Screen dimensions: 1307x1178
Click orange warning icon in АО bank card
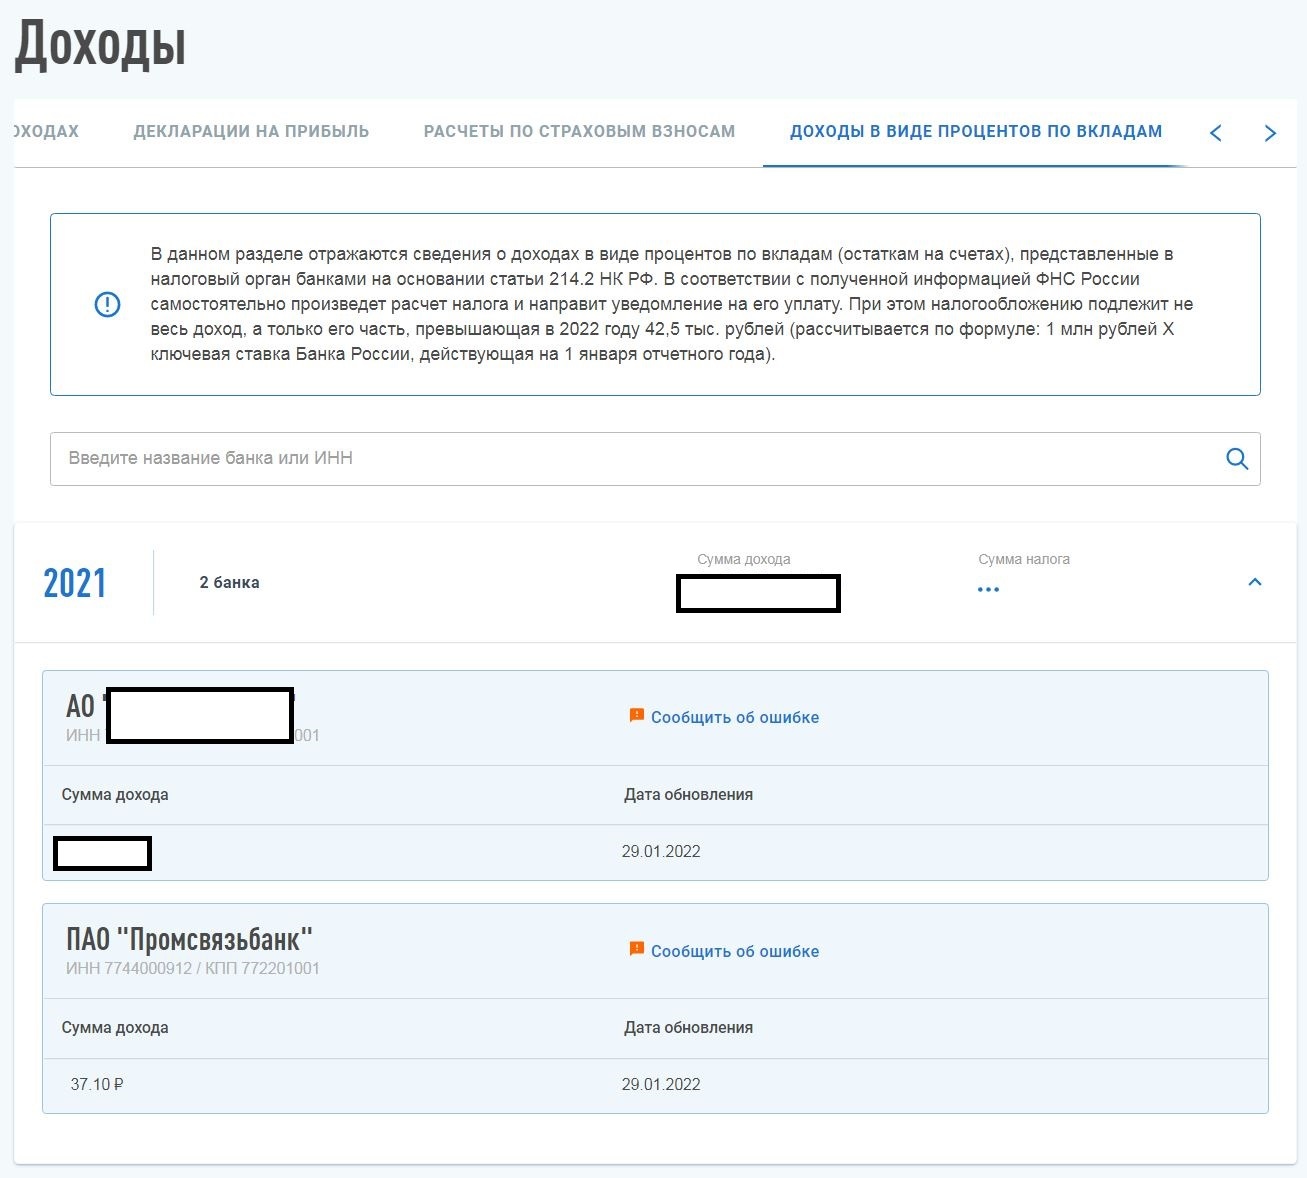point(636,715)
